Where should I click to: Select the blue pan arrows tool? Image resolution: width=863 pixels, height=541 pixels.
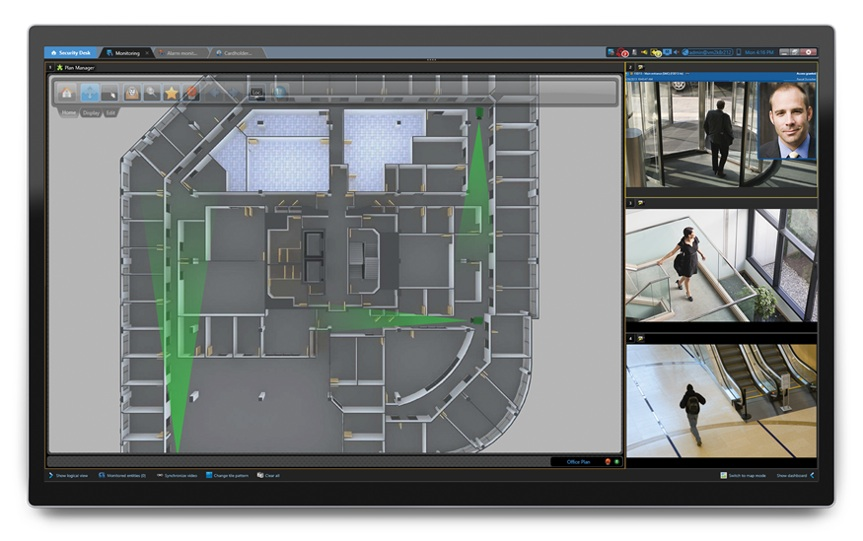90,92
